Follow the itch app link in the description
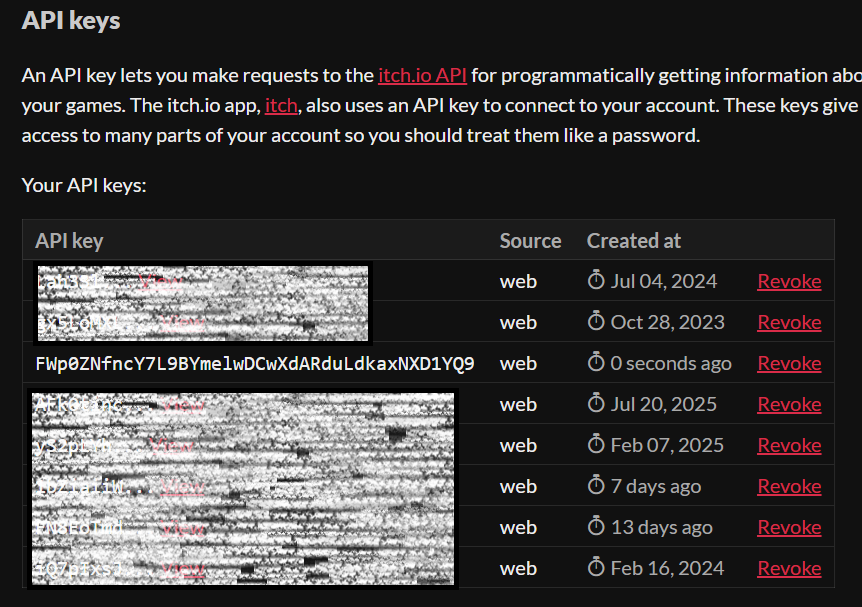The height and width of the screenshot is (607, 862). click(282, 105)
